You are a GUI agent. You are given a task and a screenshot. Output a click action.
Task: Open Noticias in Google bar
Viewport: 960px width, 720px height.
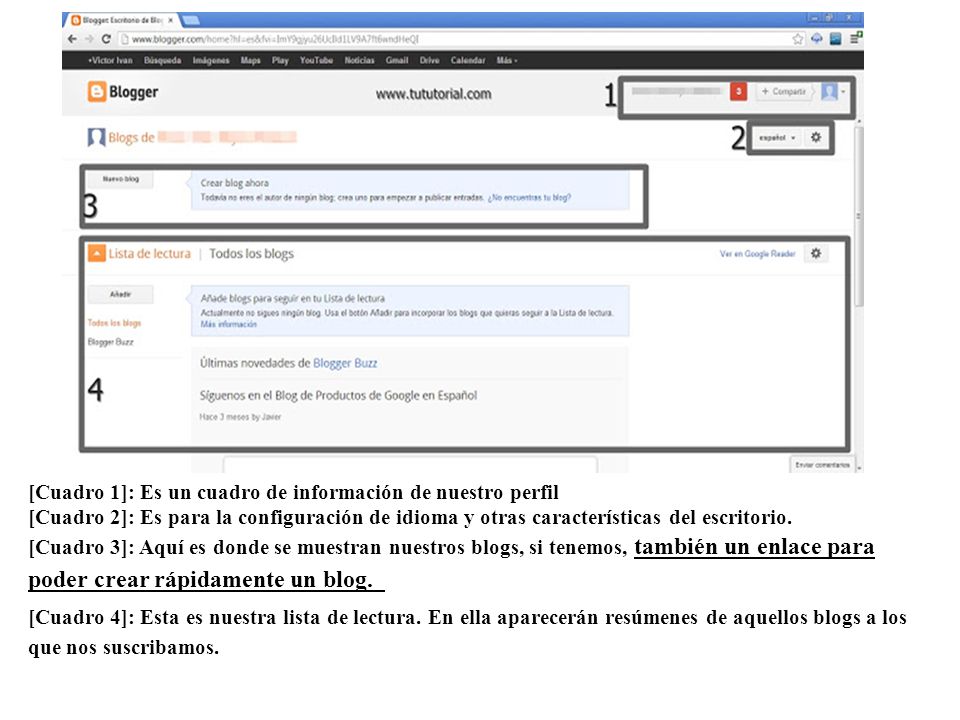(359, 60)
